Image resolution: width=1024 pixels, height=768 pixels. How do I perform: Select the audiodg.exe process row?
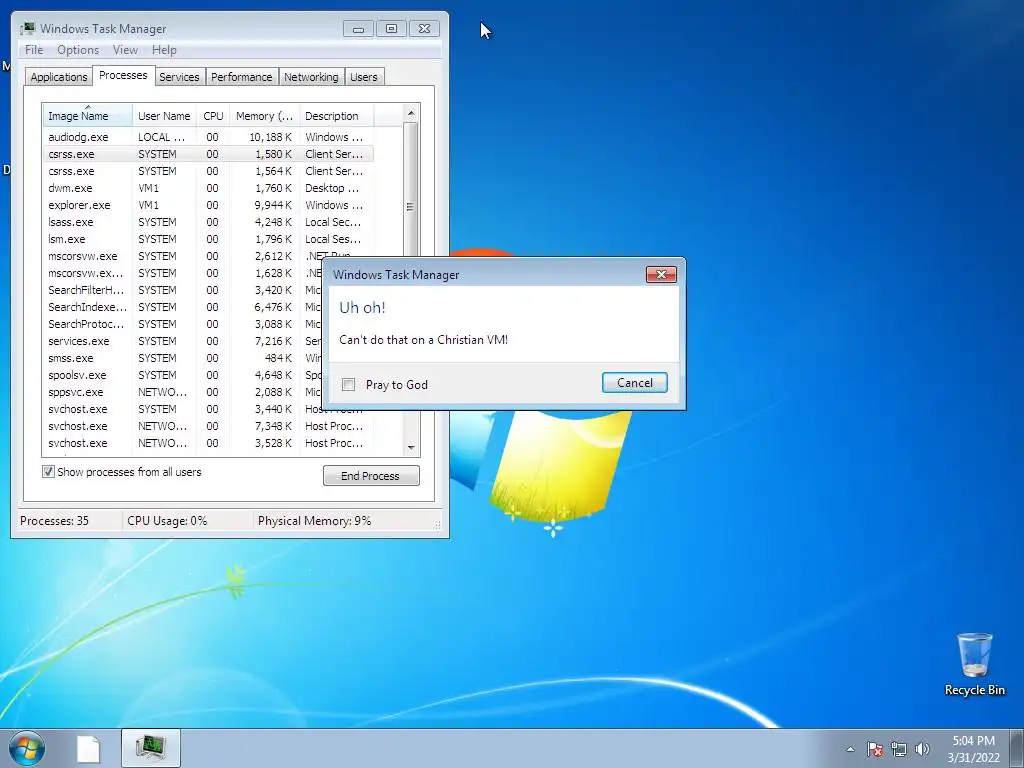[x=208, y=137]
